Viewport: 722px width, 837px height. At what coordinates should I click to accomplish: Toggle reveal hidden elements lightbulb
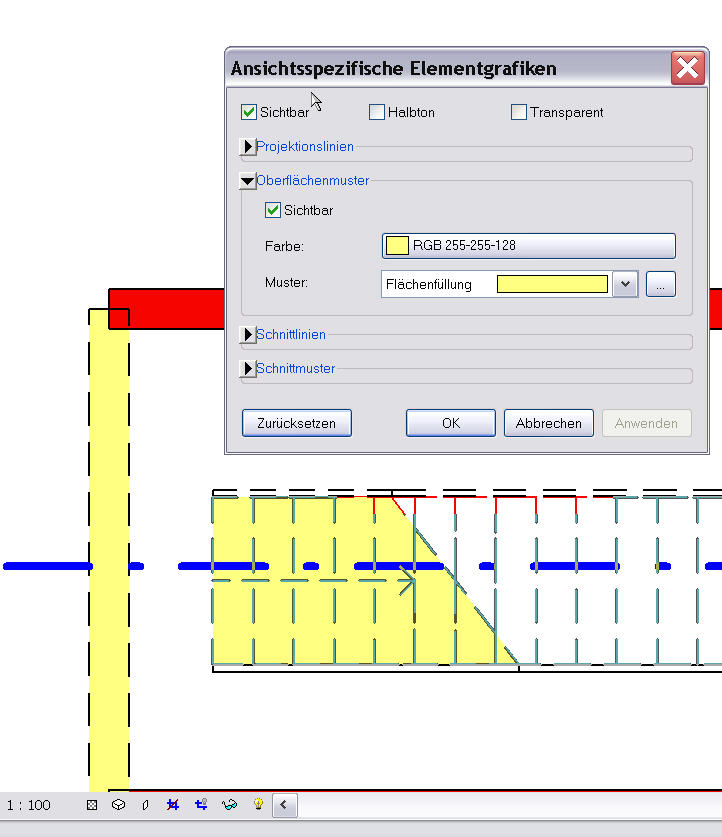(258, 804)
